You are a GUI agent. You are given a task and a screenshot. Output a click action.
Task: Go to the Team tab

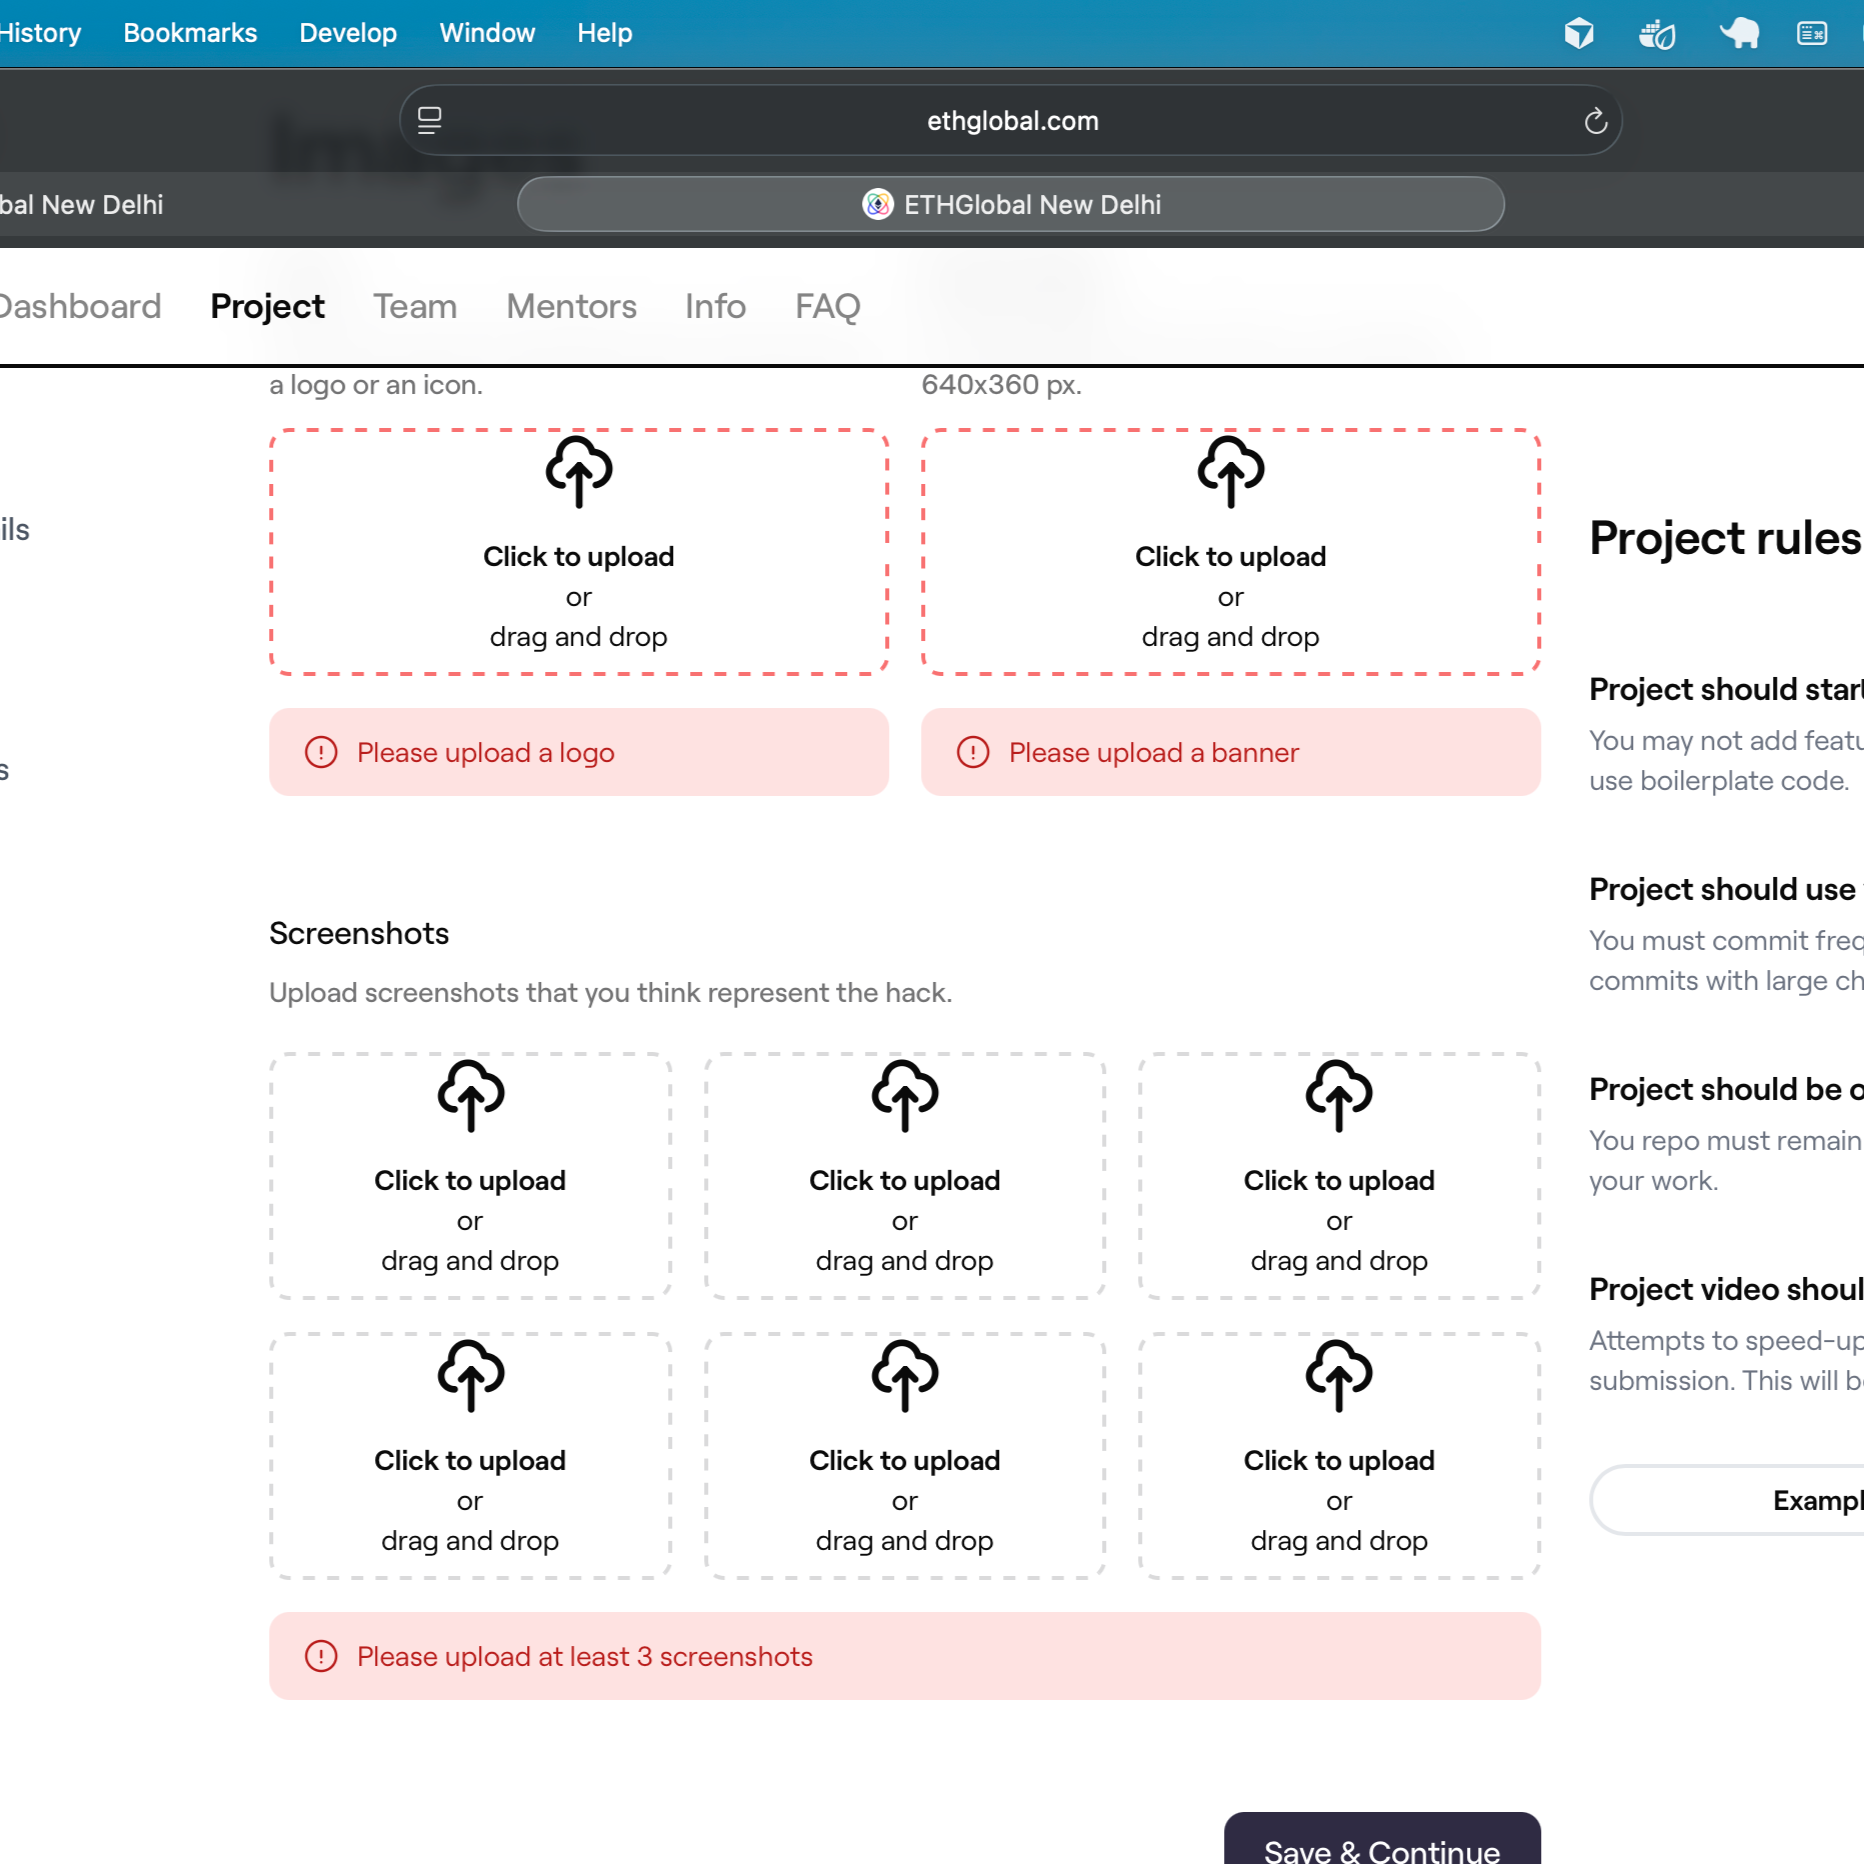(415, 306)
